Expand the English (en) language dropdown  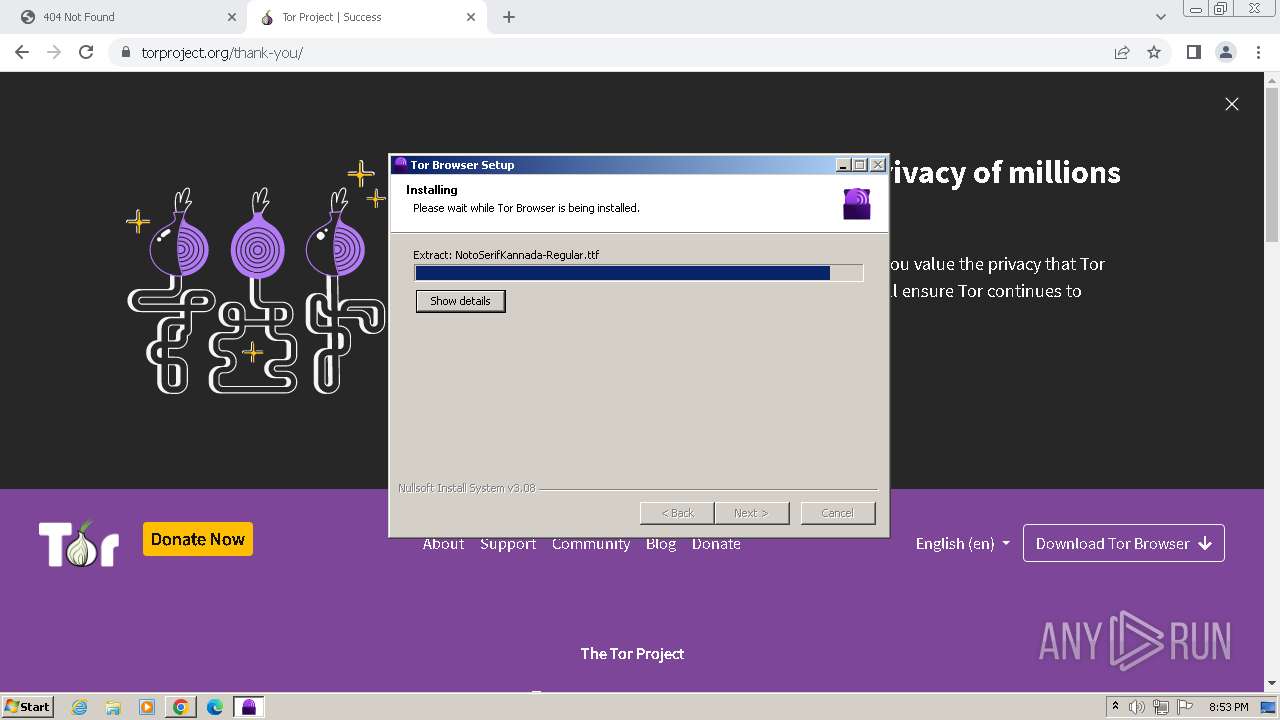[962, 544]
